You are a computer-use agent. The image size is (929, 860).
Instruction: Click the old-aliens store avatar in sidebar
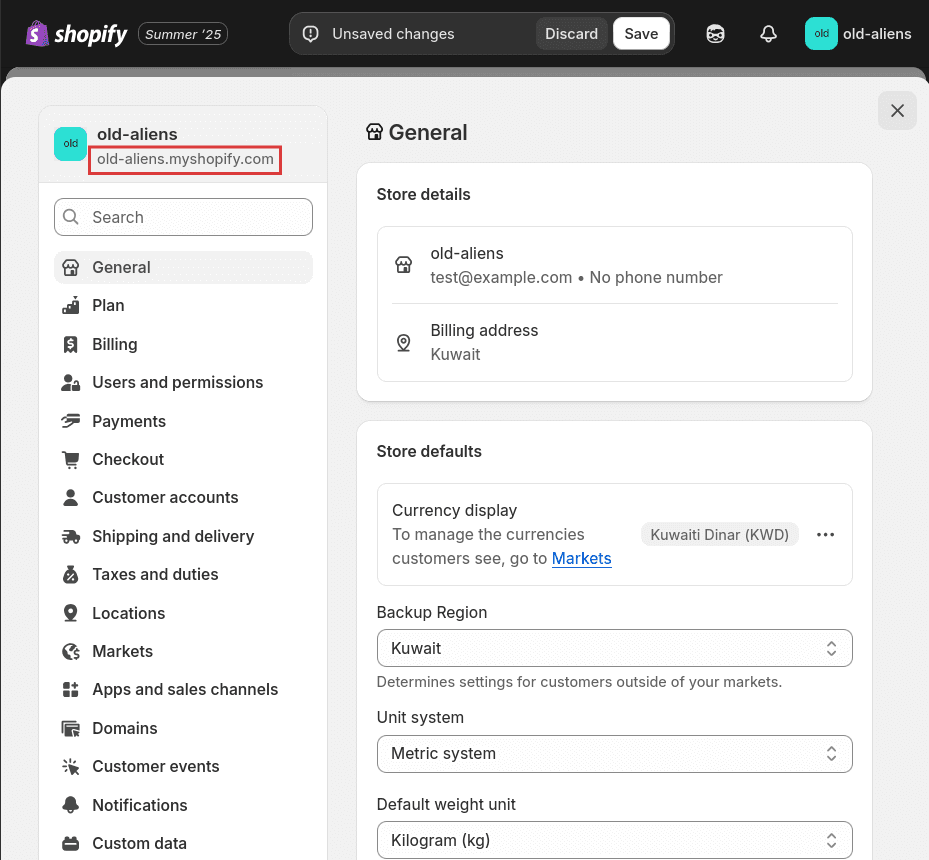click(x=71, y=144)
